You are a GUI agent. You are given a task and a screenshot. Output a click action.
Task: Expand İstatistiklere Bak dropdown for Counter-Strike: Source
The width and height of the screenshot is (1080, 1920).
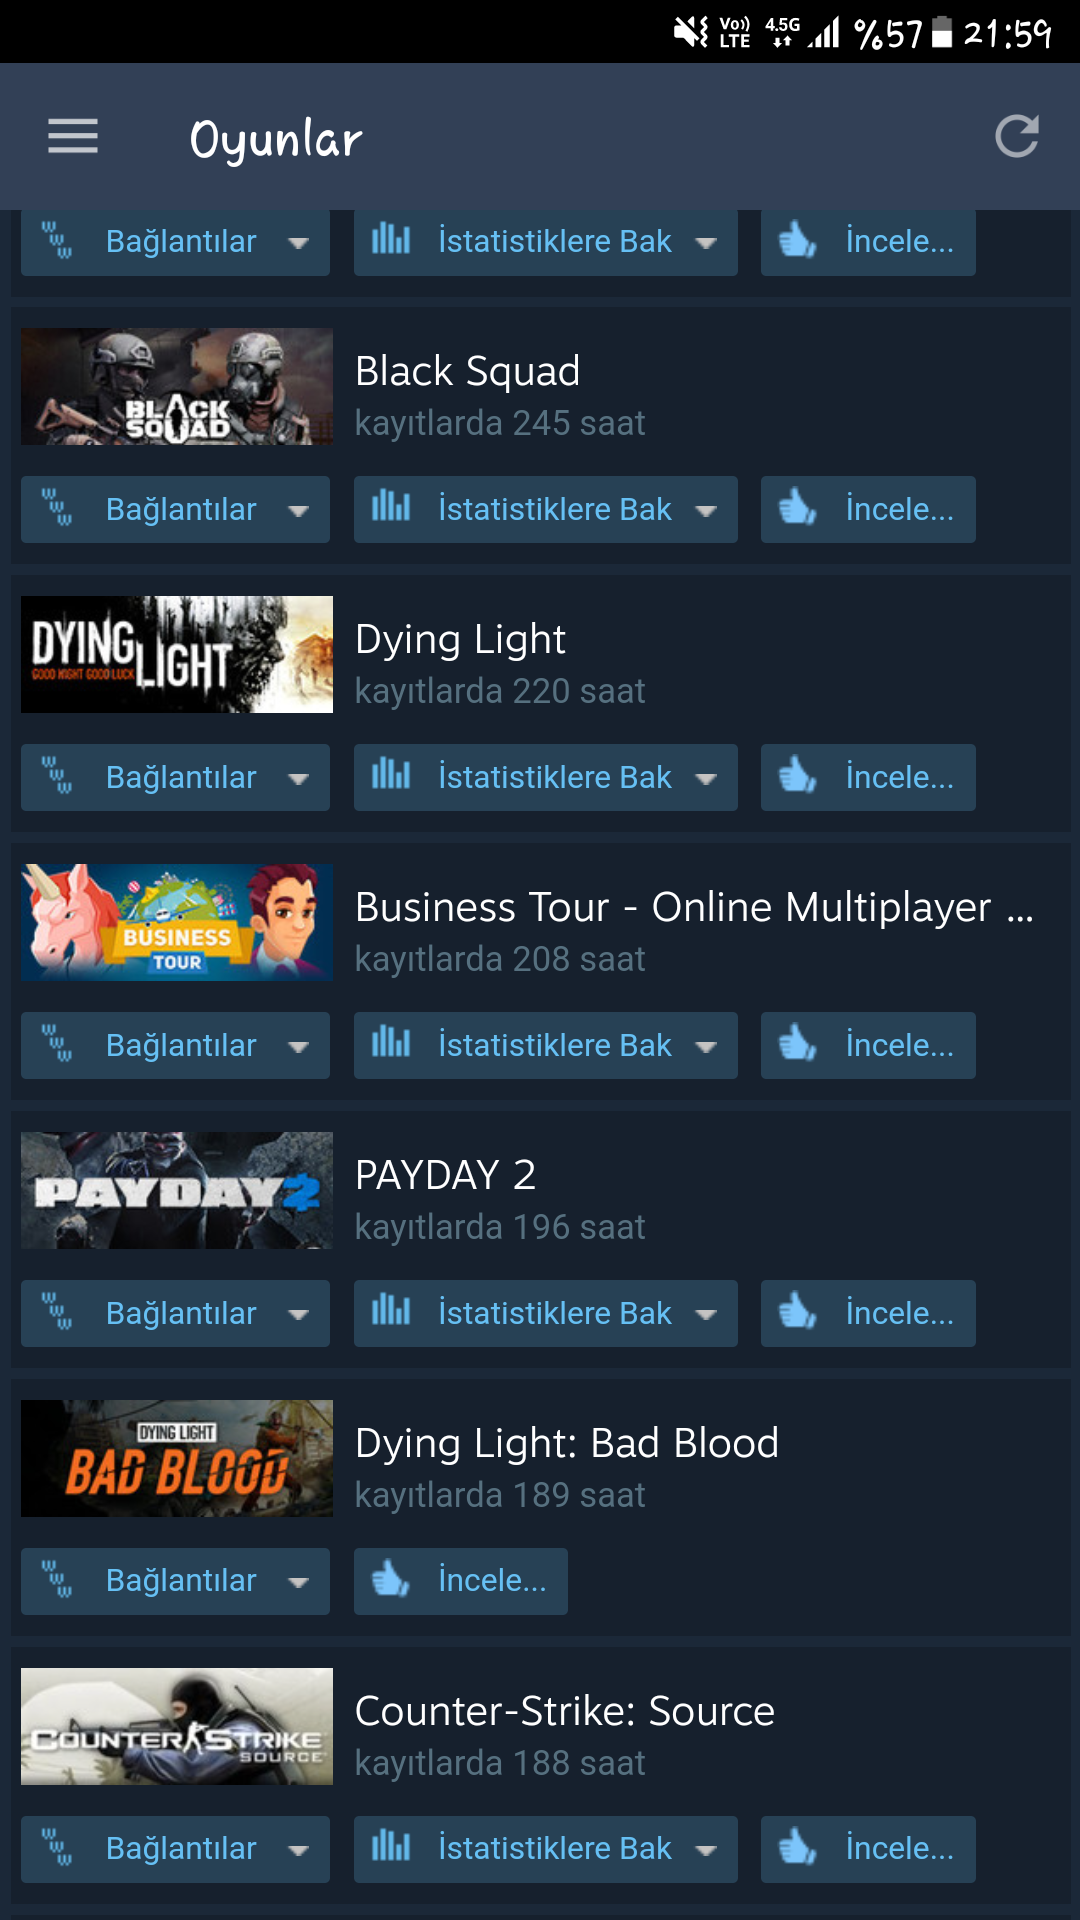click(x=546, y=1849)
